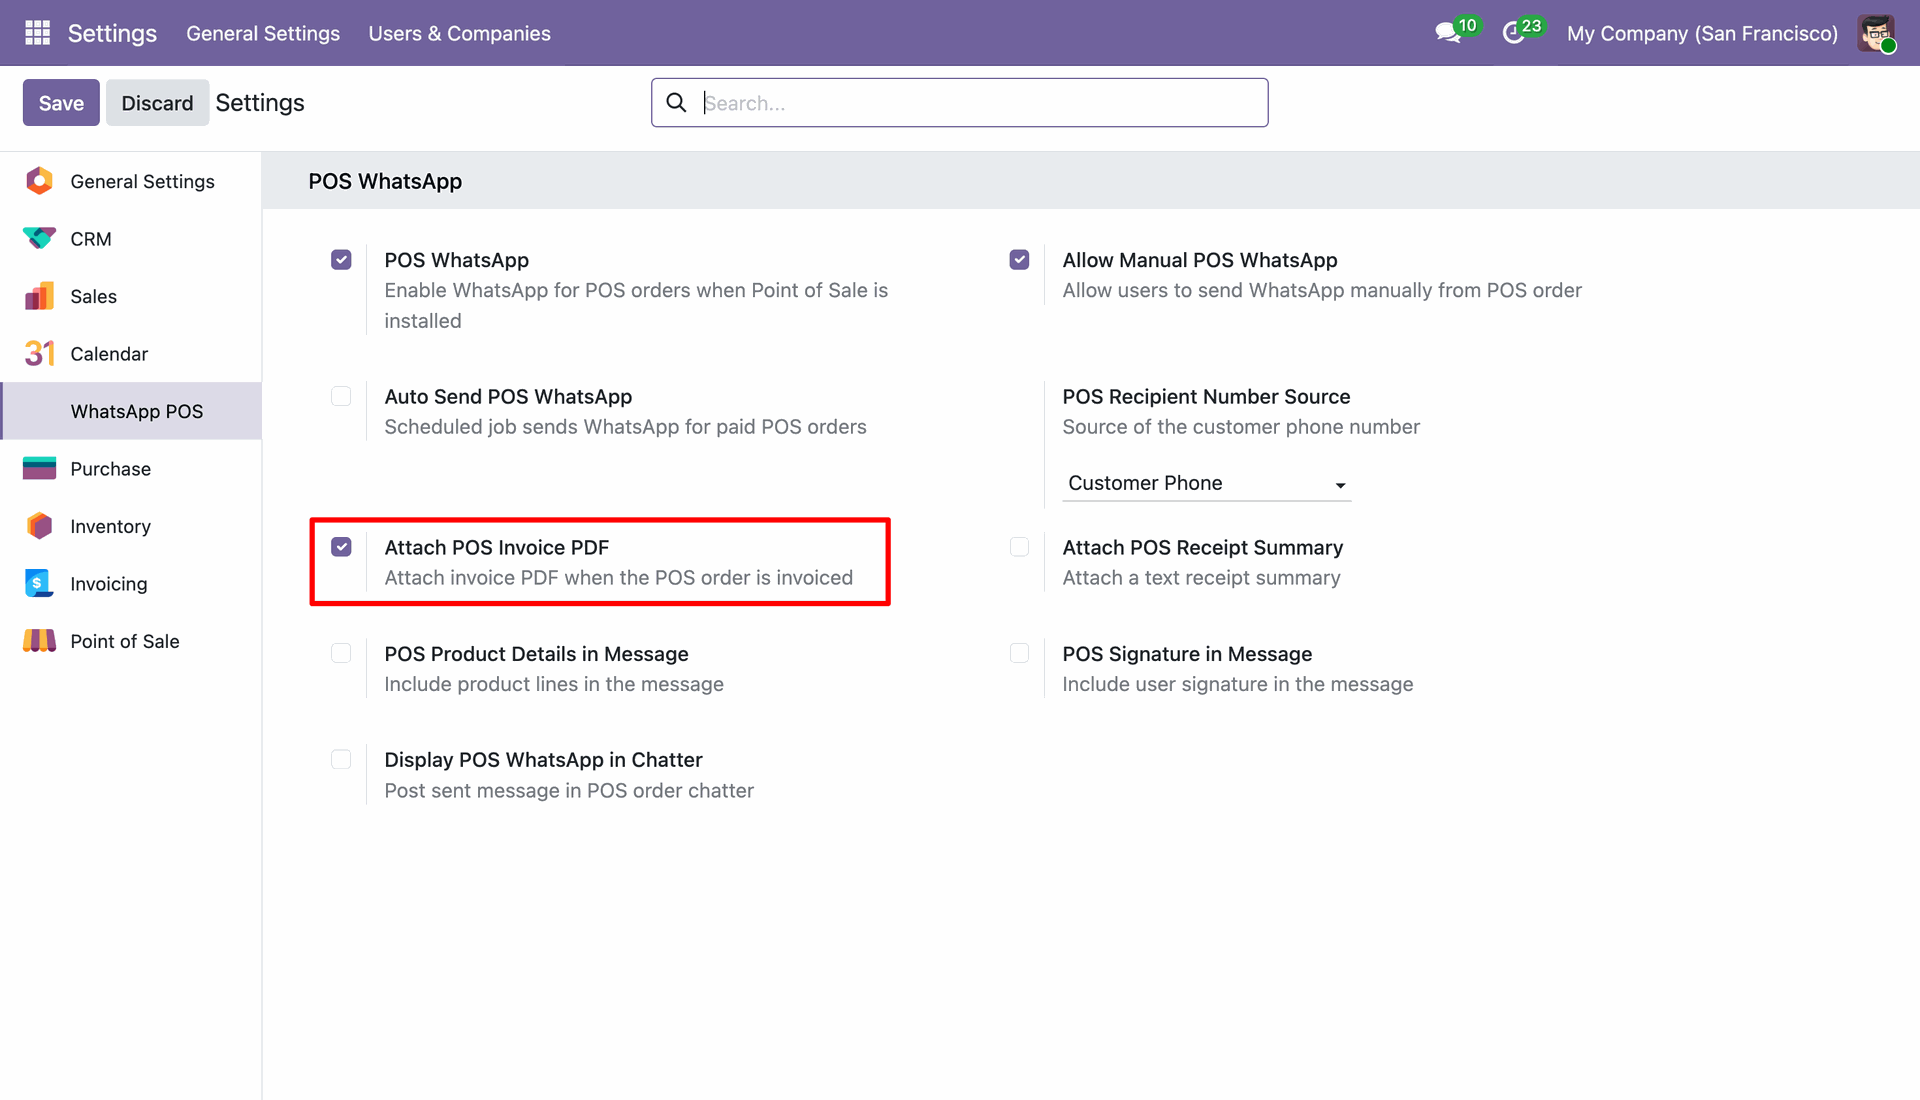Click the CRM sidebar icon

39,239
